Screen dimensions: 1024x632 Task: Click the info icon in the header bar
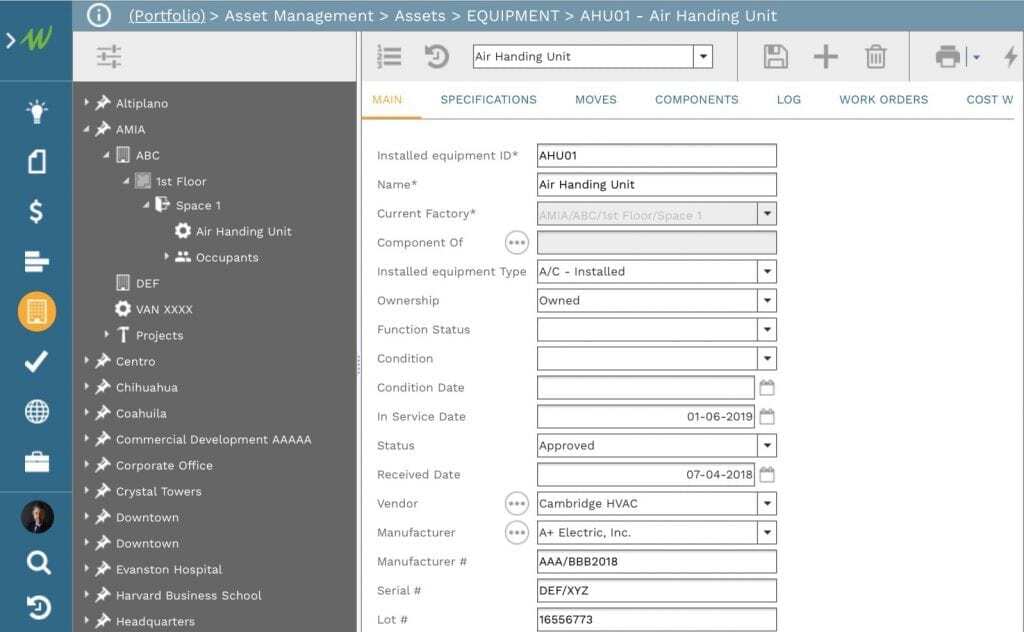point(99,15)
